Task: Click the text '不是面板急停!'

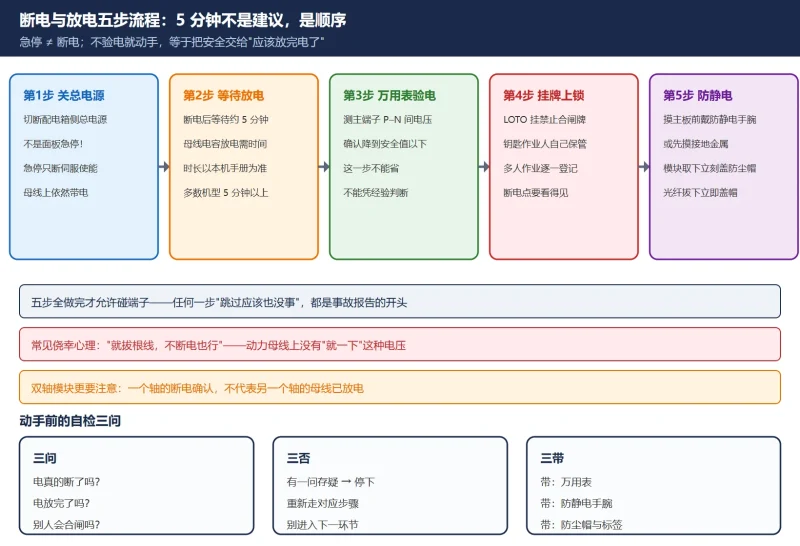Action: pos(53,144)
